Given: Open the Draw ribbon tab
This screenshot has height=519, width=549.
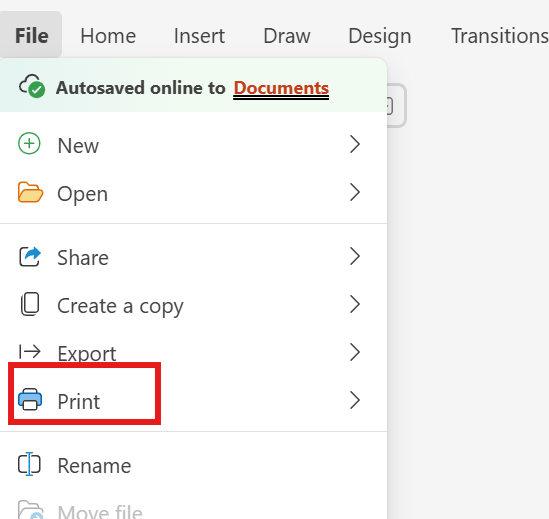Looking at the screenshot, I should coord(287,36).
